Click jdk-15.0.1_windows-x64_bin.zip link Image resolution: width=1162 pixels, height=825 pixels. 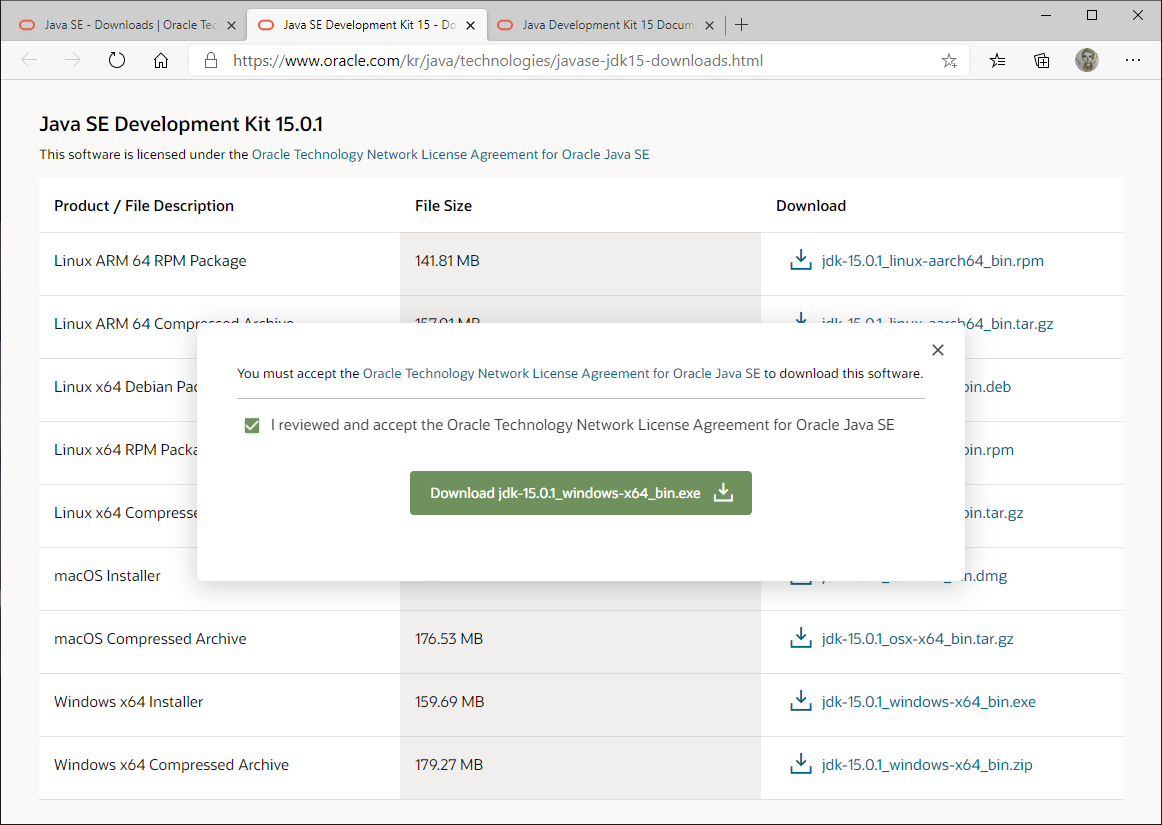(x=927, y=764)
